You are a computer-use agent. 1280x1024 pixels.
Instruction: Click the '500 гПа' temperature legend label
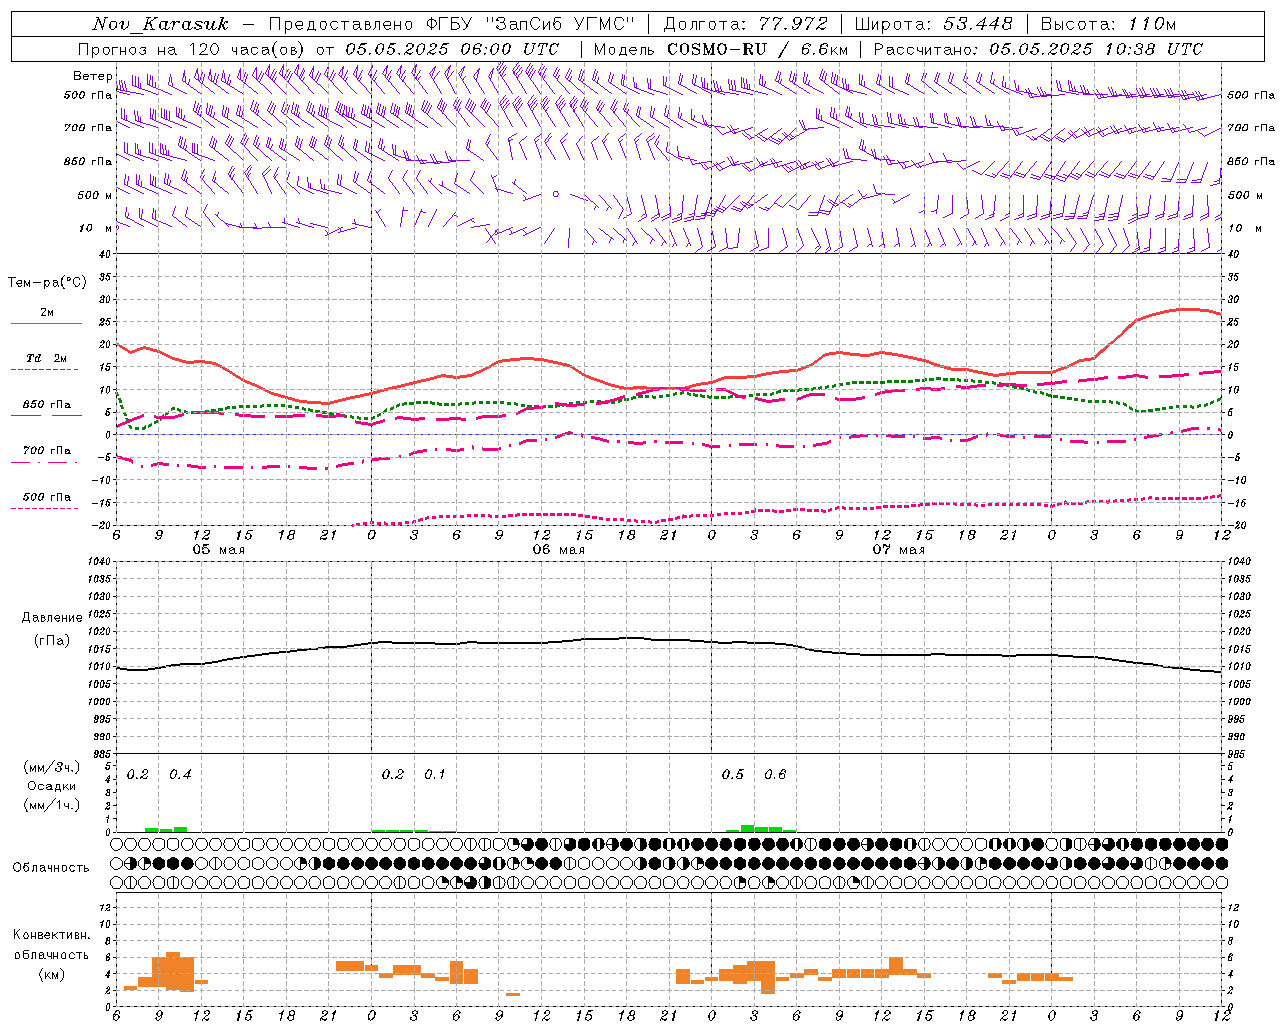(46, 497)
